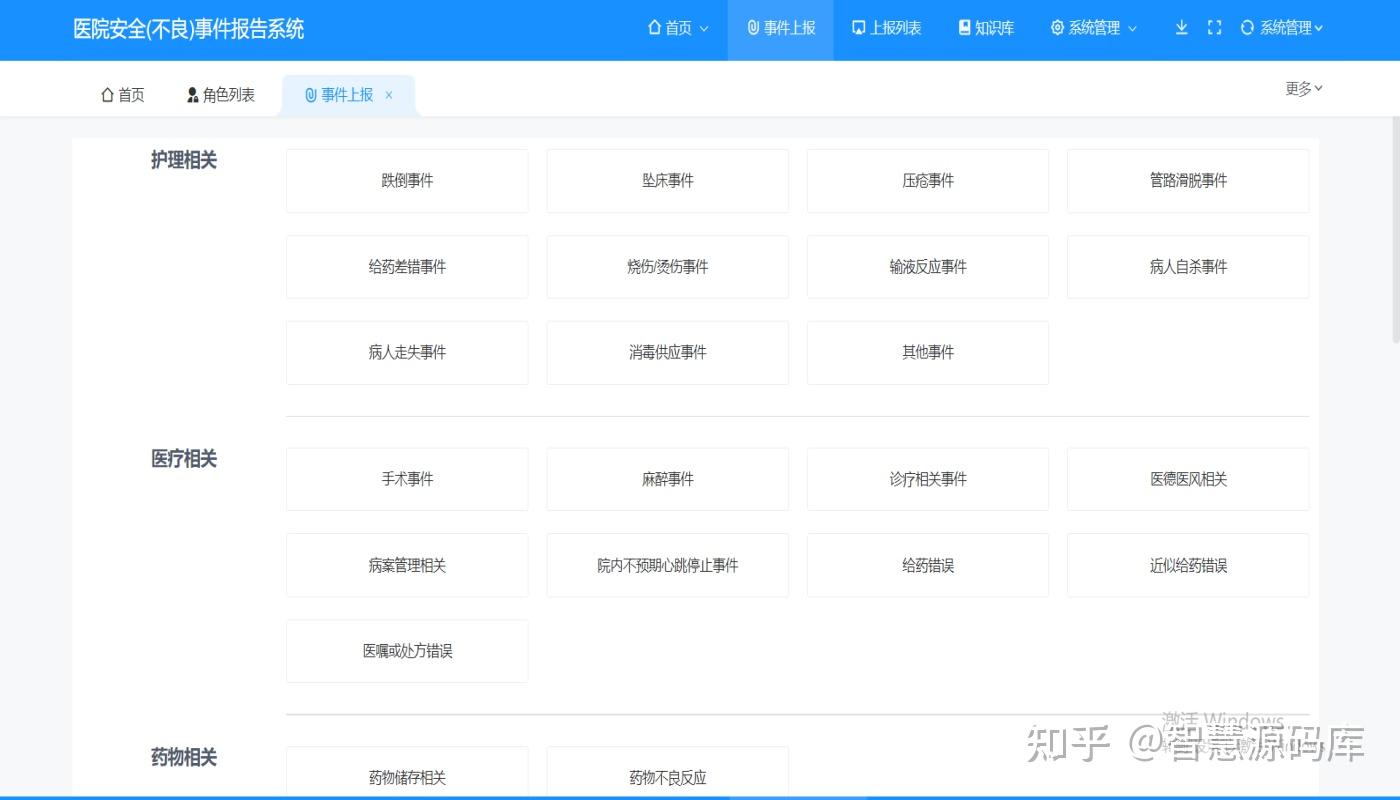Click the 上报列表 icon in navigation
Screen dimensions: 1400x800
coord(858,28)
